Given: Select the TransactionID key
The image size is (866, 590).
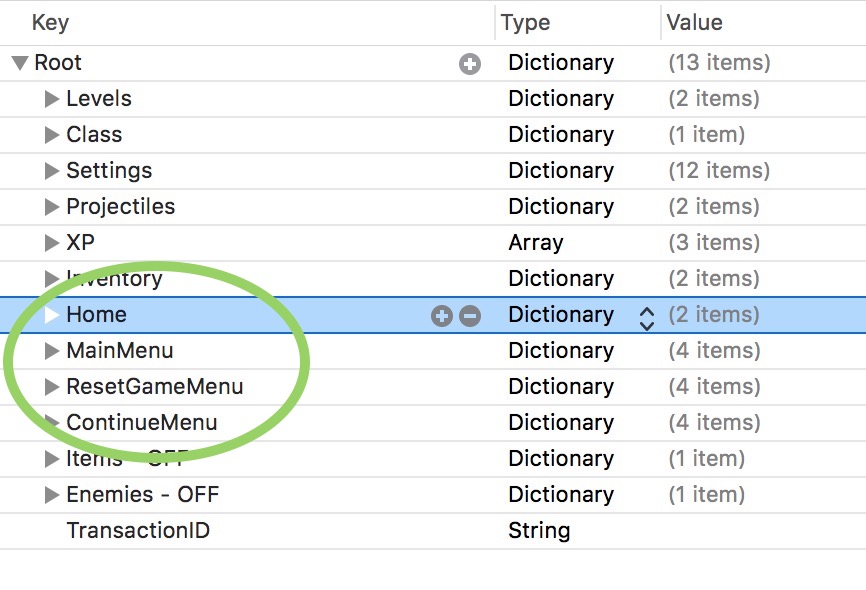Looking at the screenshot, I should 138,530.
